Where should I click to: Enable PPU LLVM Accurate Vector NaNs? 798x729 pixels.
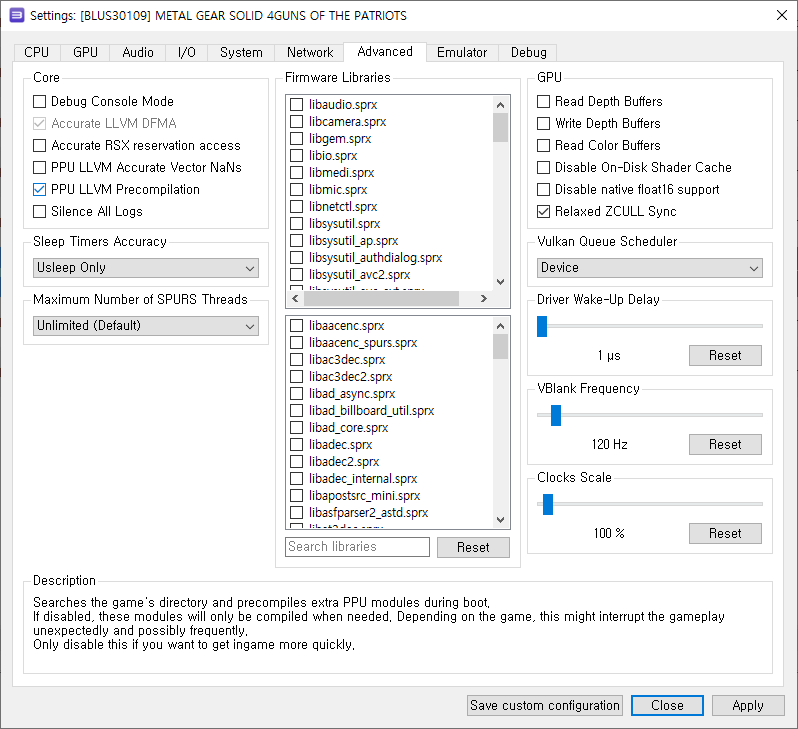tap(137, 167)
